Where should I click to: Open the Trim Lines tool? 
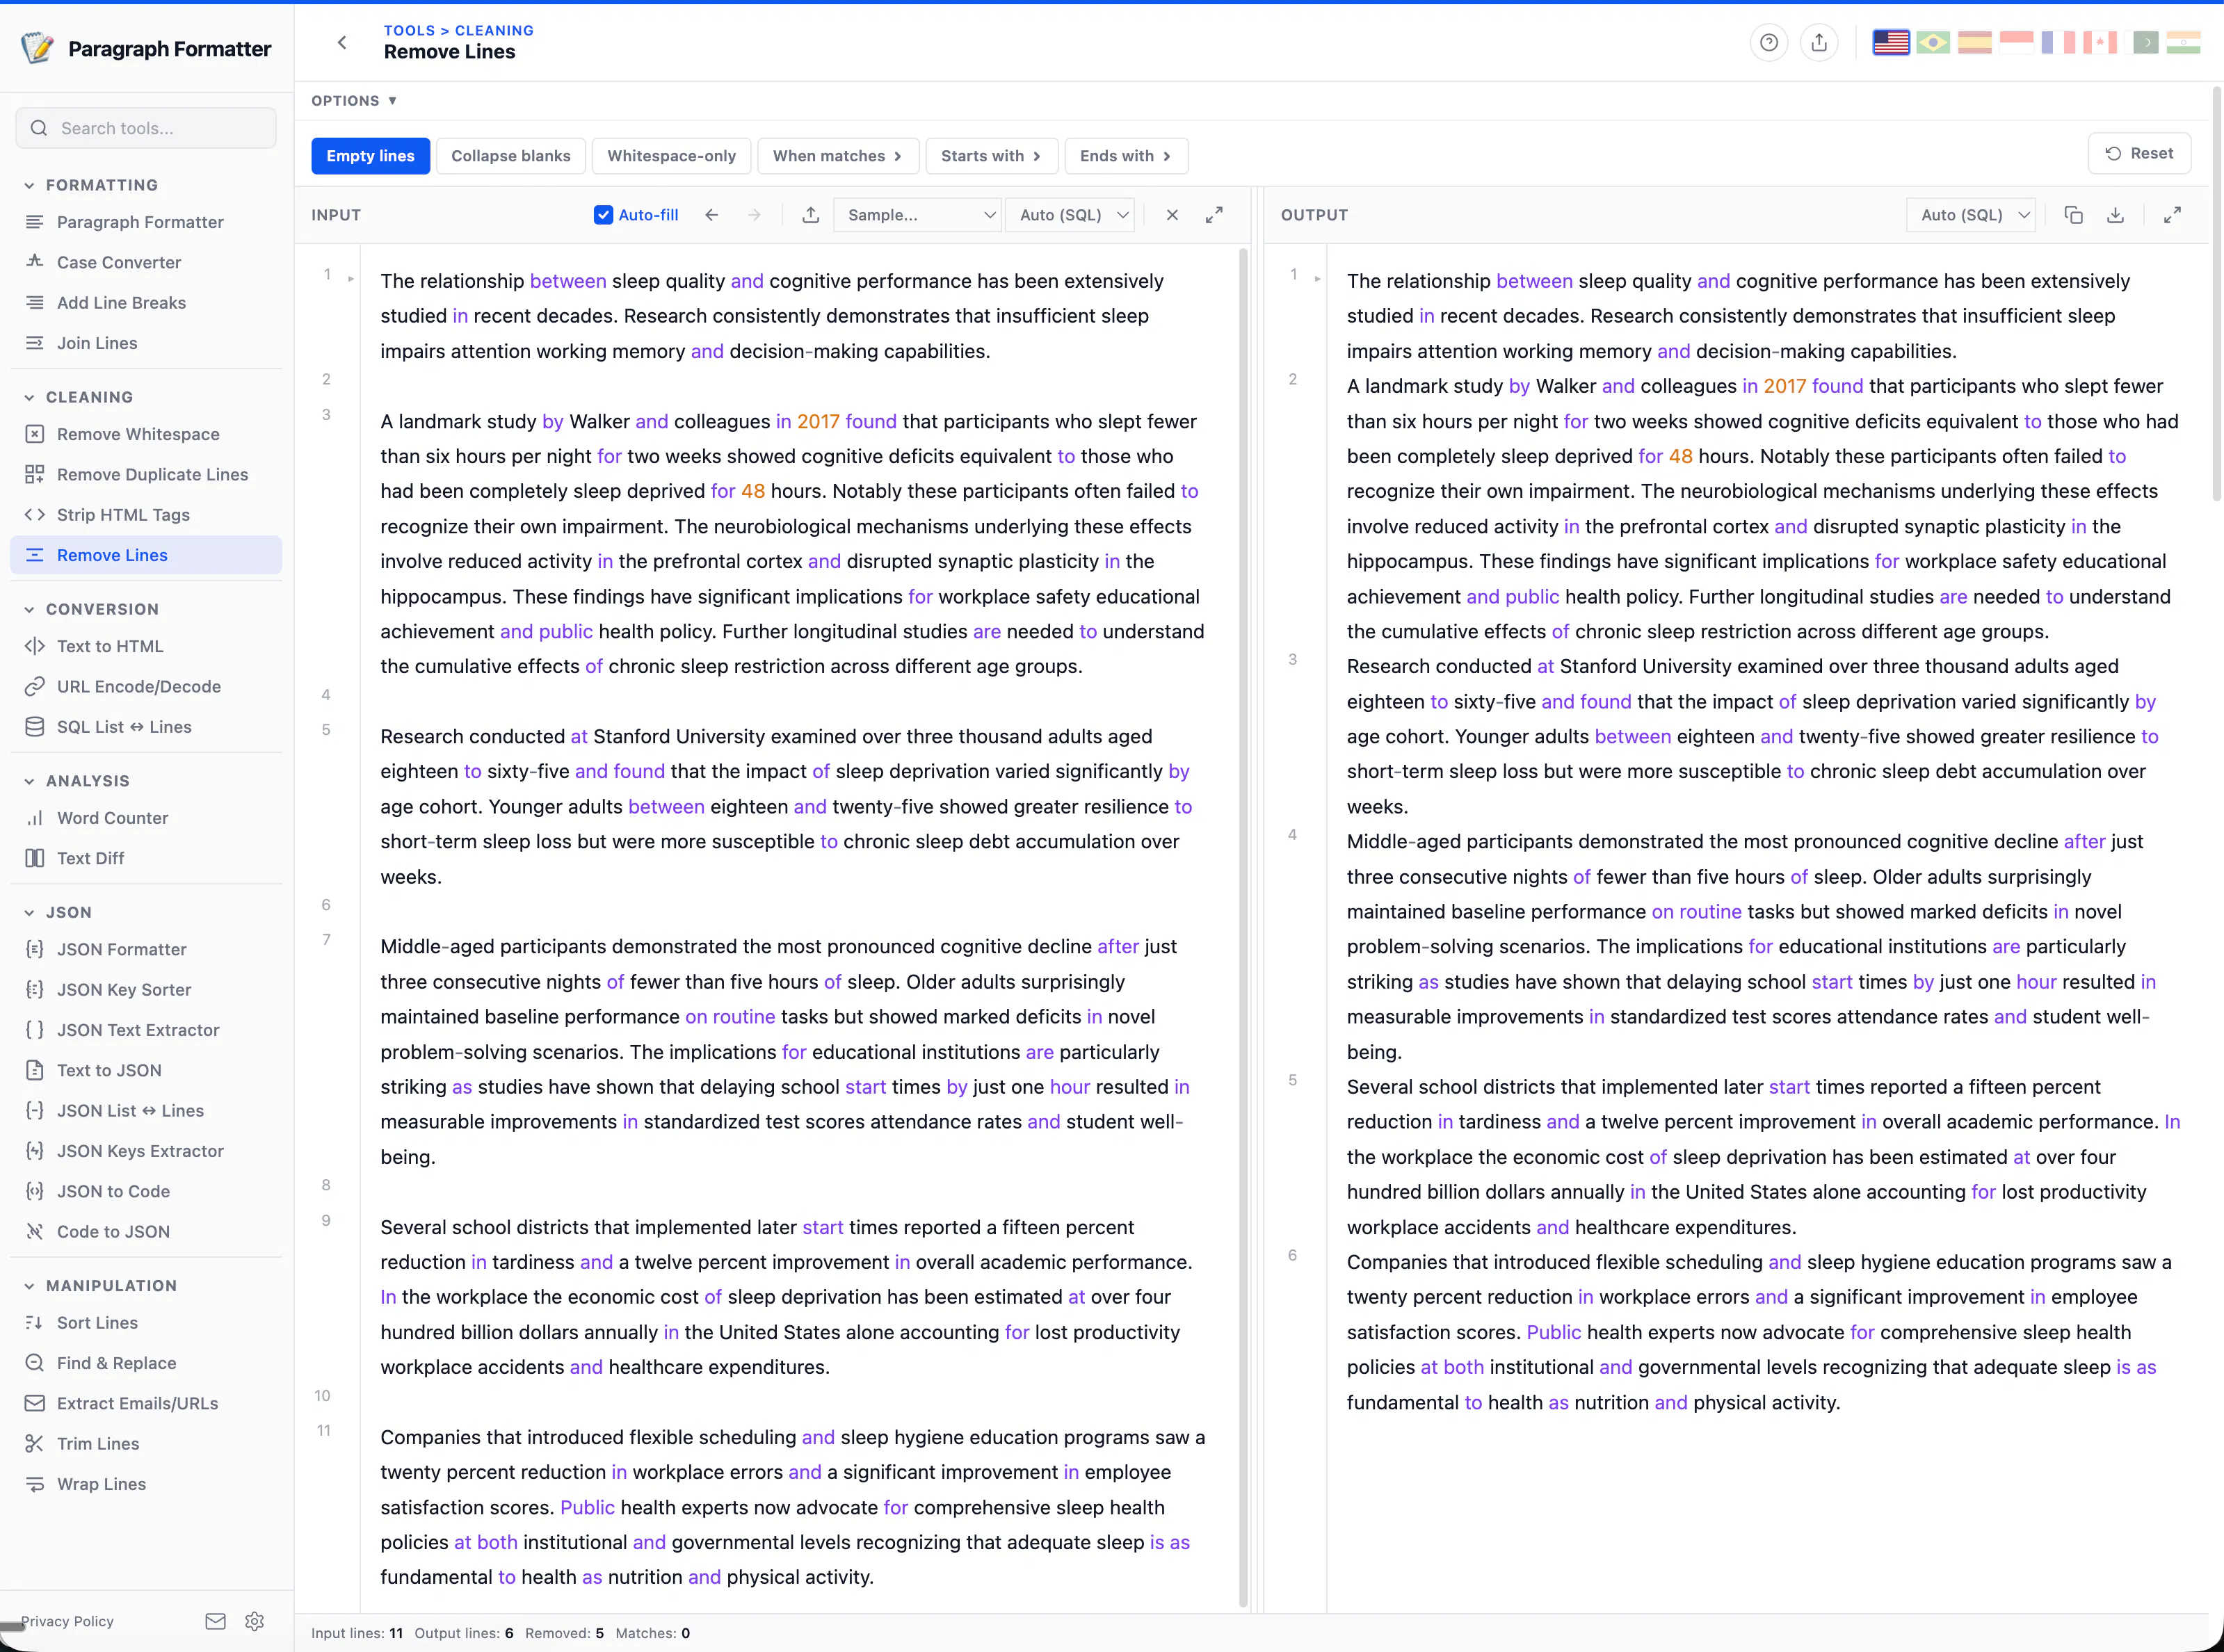point(146,1444)
